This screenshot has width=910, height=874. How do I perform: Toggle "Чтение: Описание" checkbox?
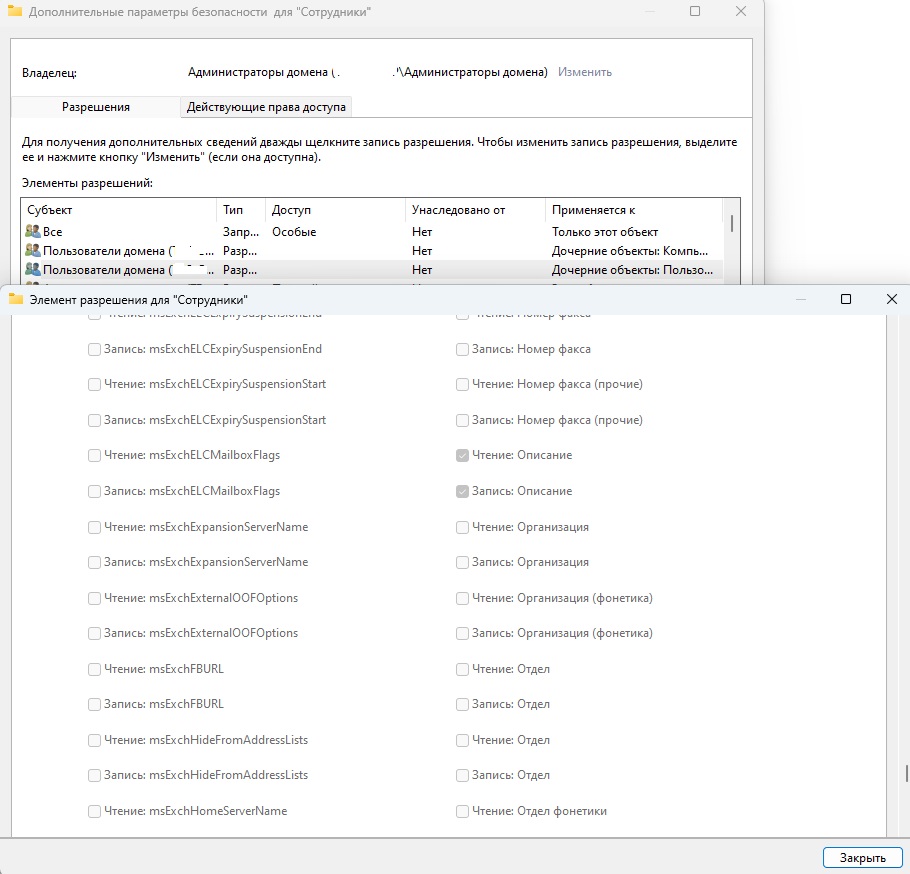coord(462,456)
